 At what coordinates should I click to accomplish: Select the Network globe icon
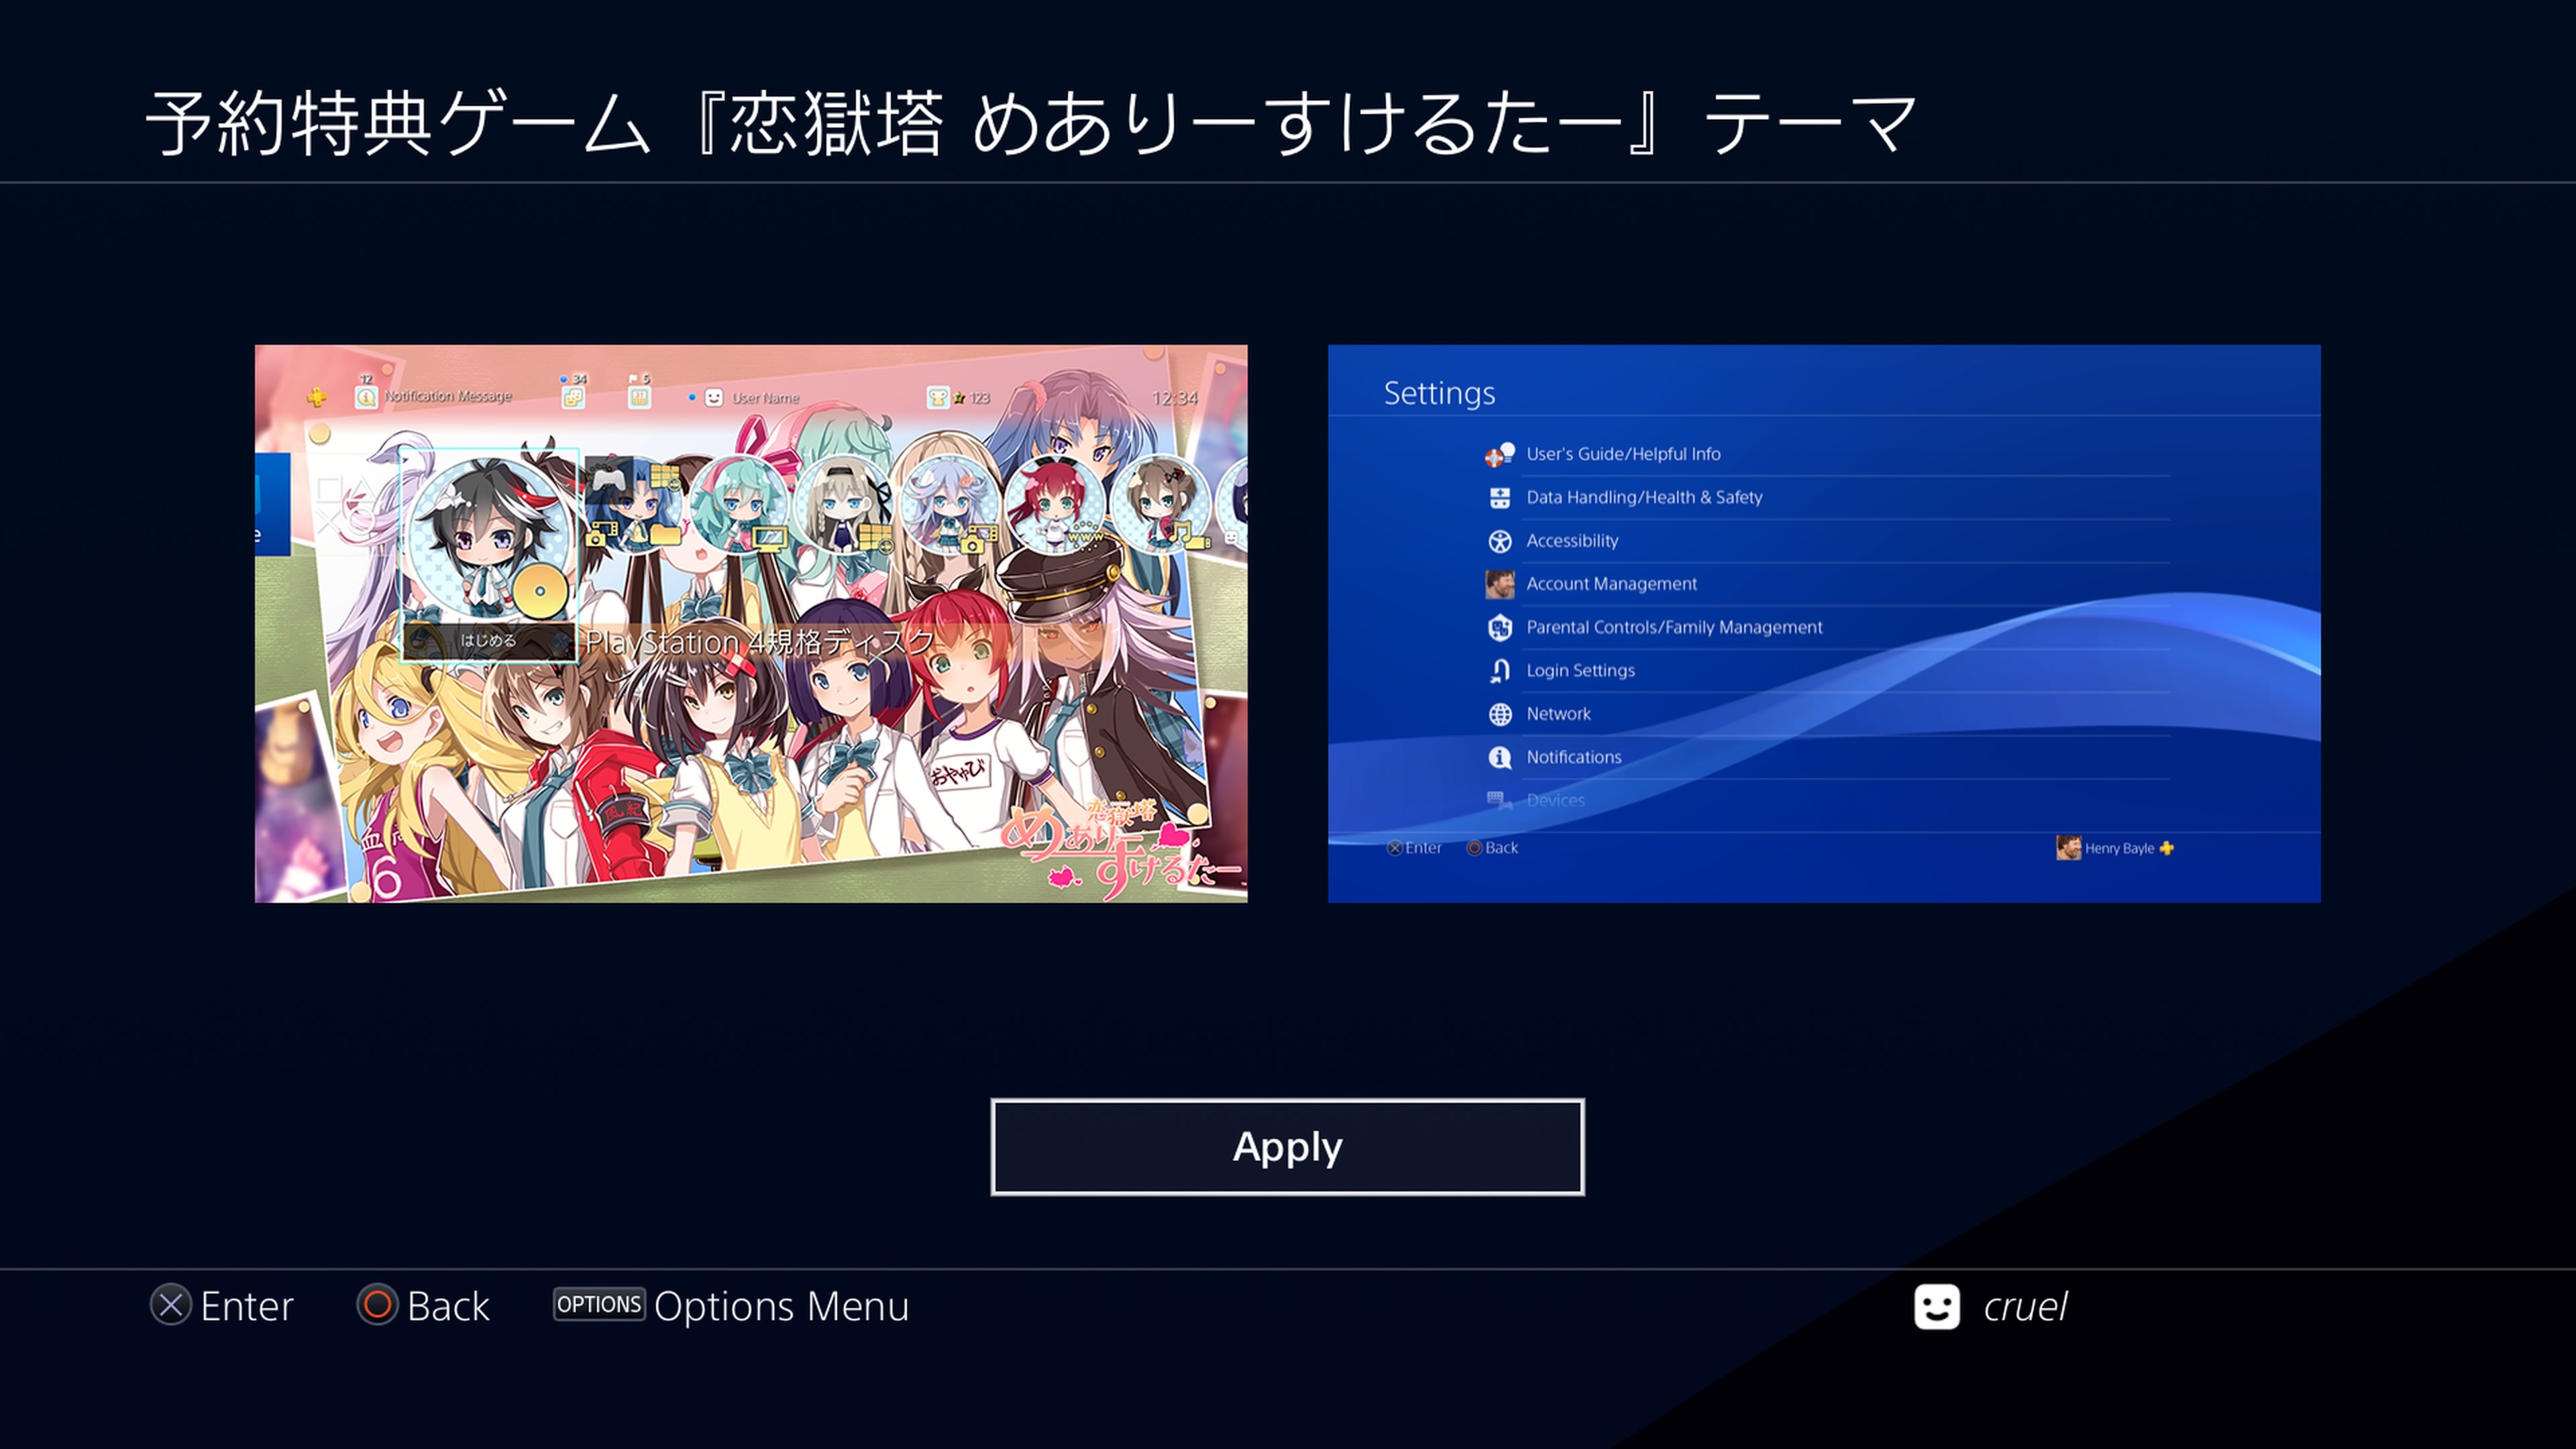pos(1499,714)
